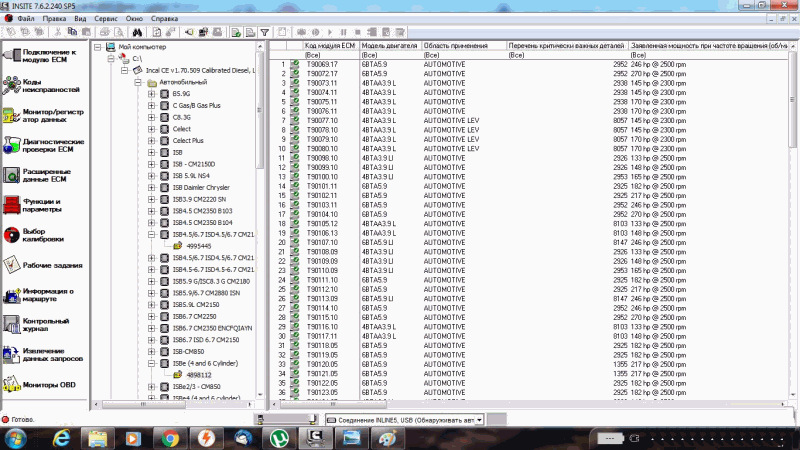This screenshot has height=450, width=800.
Task: Click the Paste toolbar icon
Action: 86,32
